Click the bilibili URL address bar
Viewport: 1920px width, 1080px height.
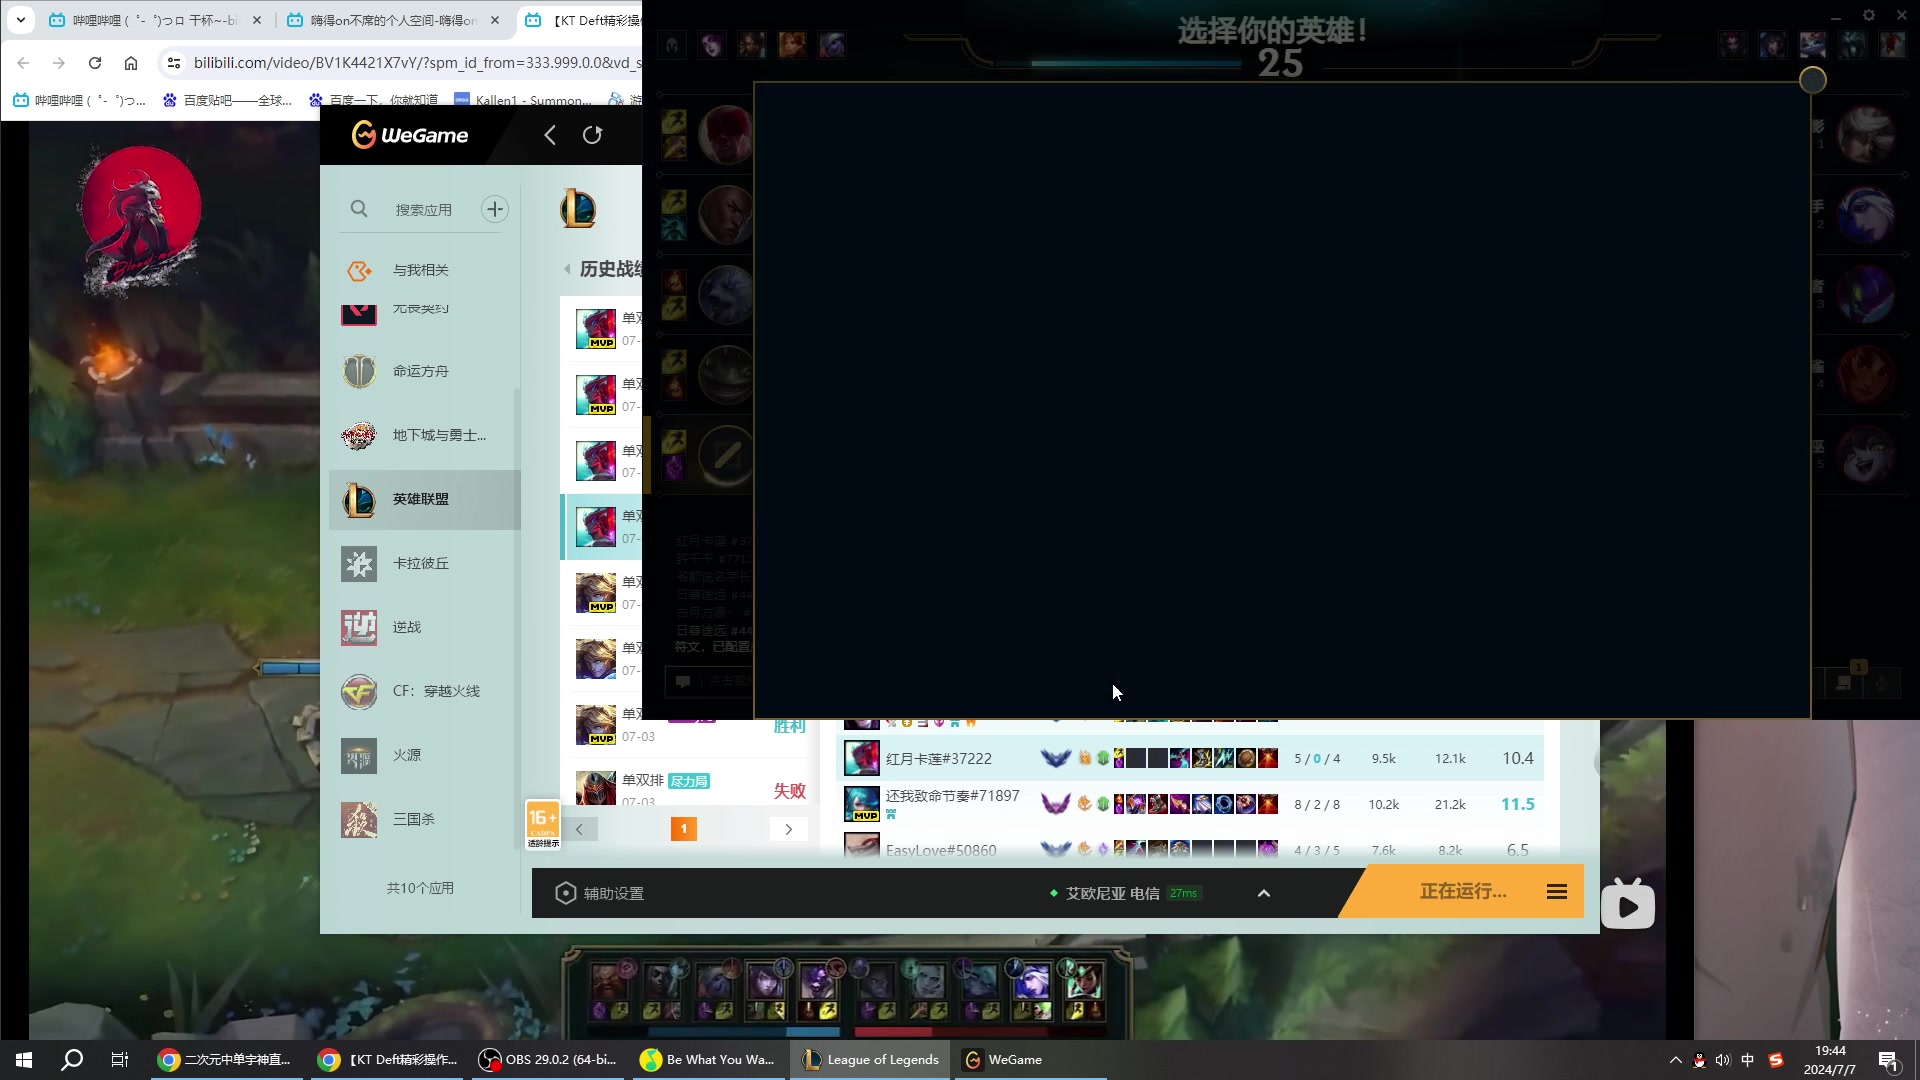(415, 63)
